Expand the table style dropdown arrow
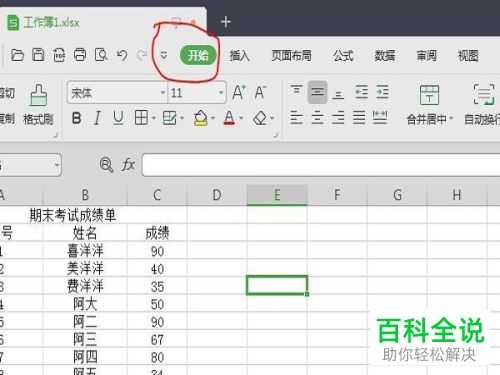 (182, 118)
